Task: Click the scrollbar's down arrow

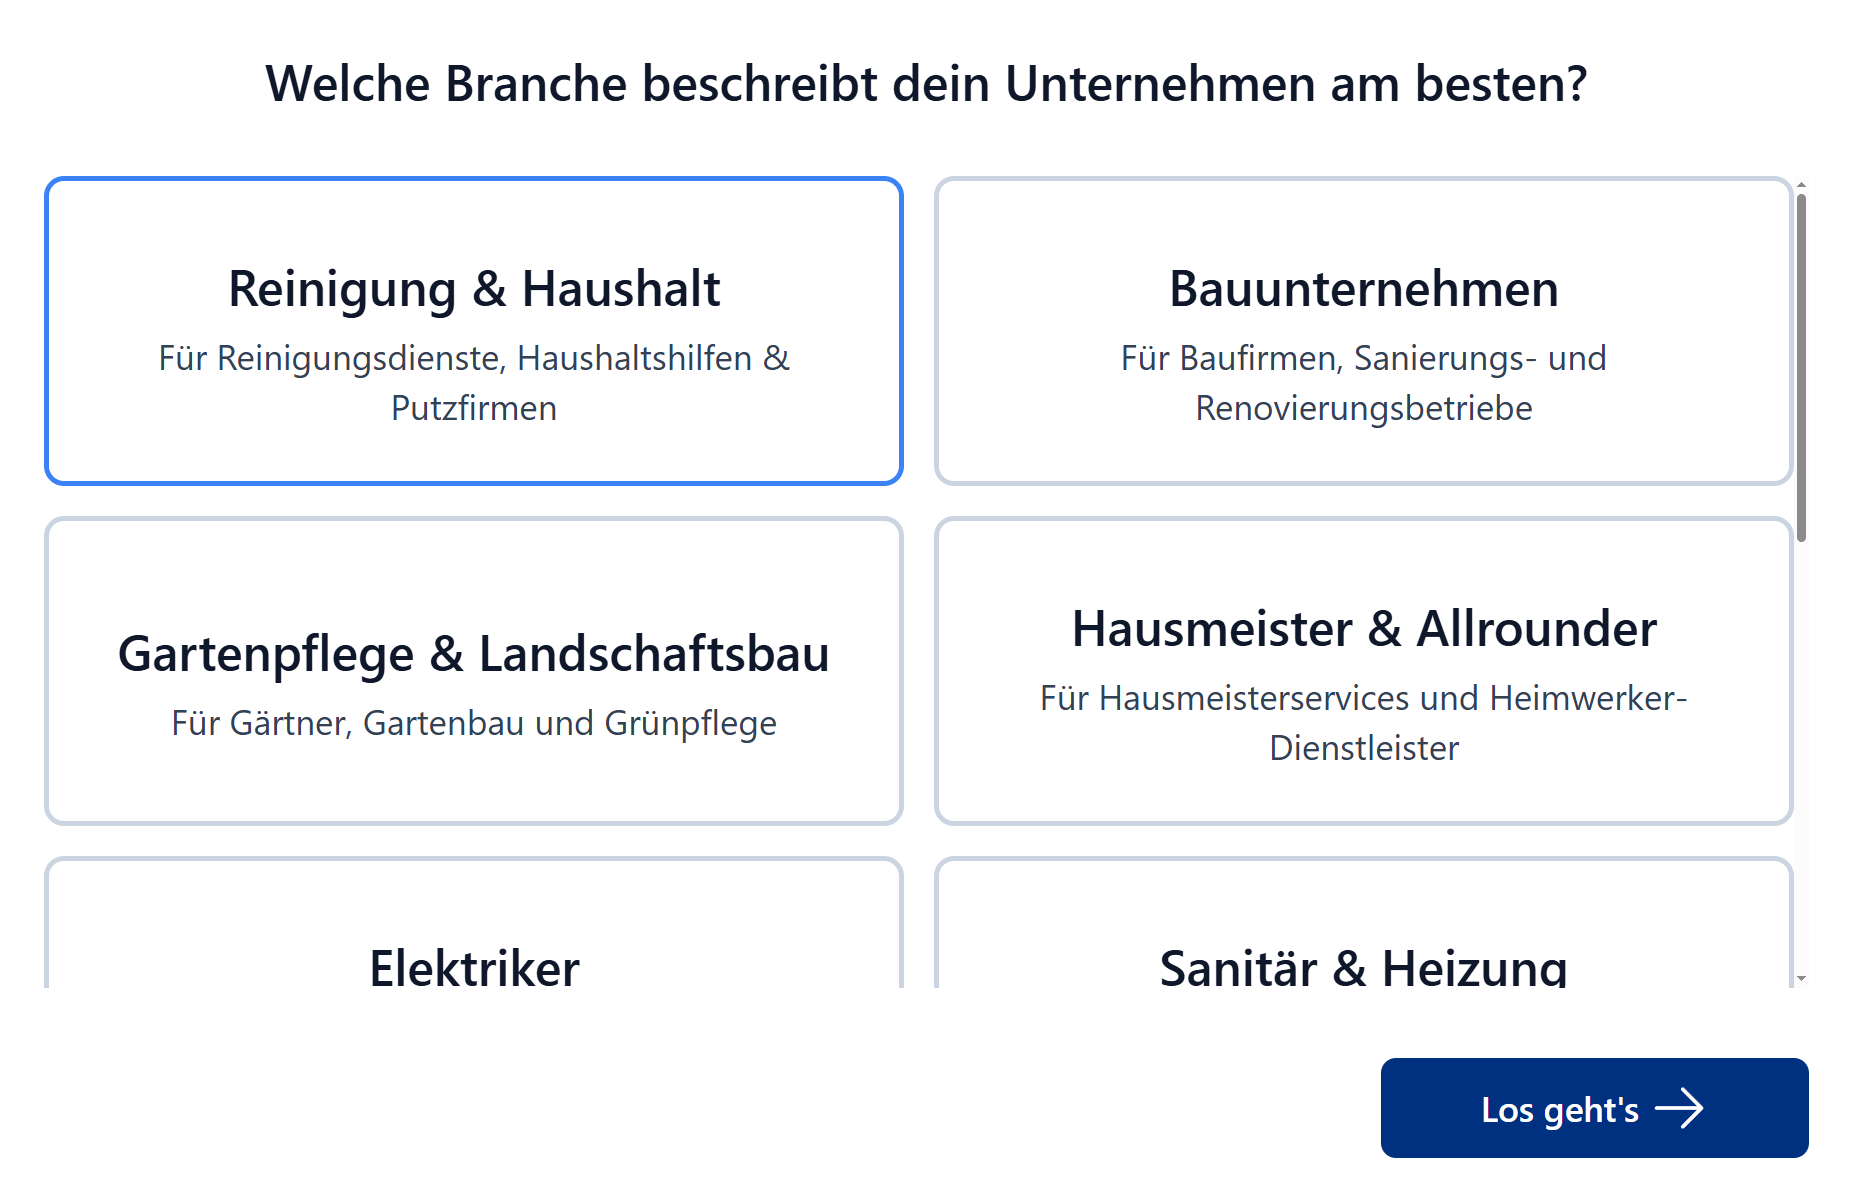Action: point(1801,978)
